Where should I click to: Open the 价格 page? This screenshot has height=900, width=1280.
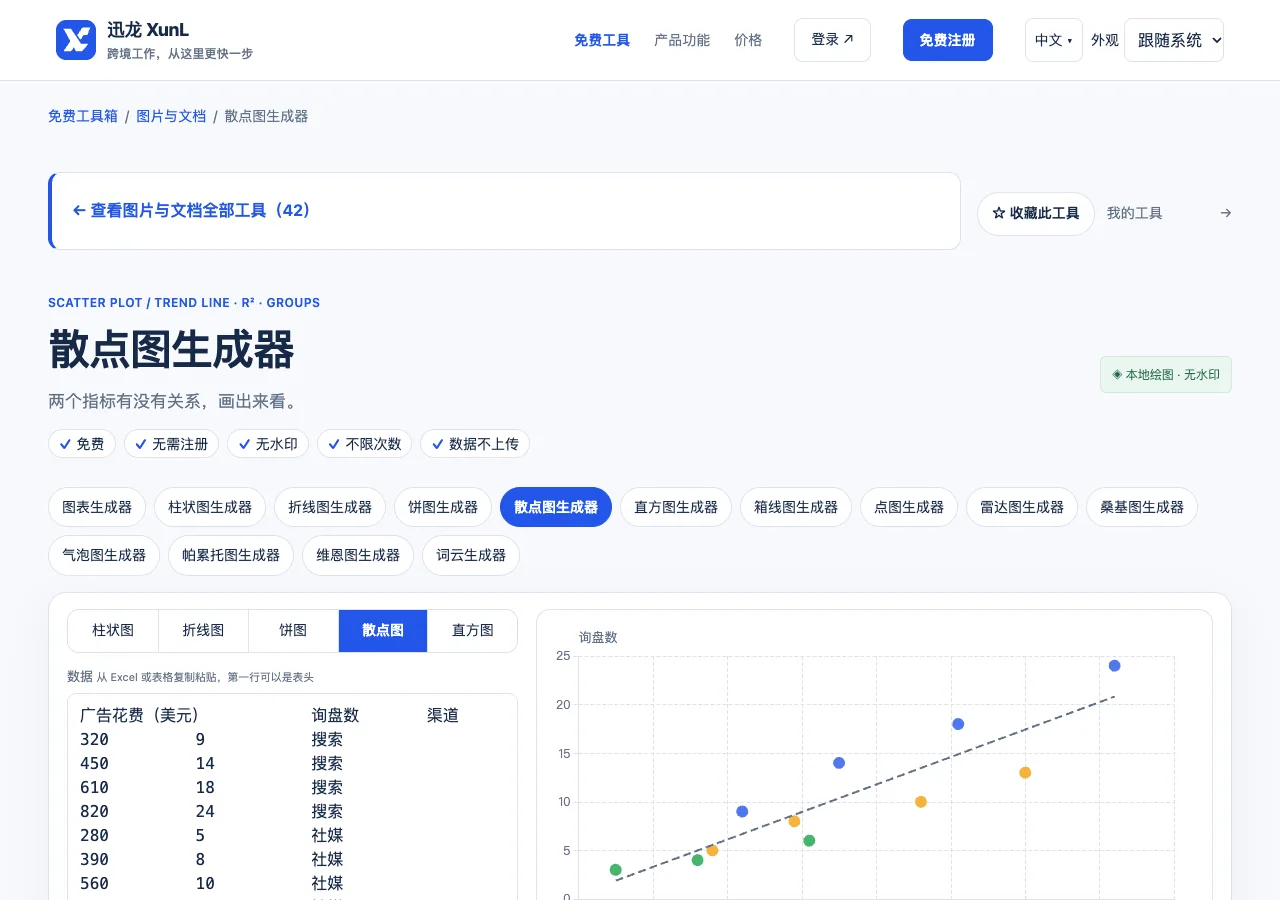coord(748,40)
